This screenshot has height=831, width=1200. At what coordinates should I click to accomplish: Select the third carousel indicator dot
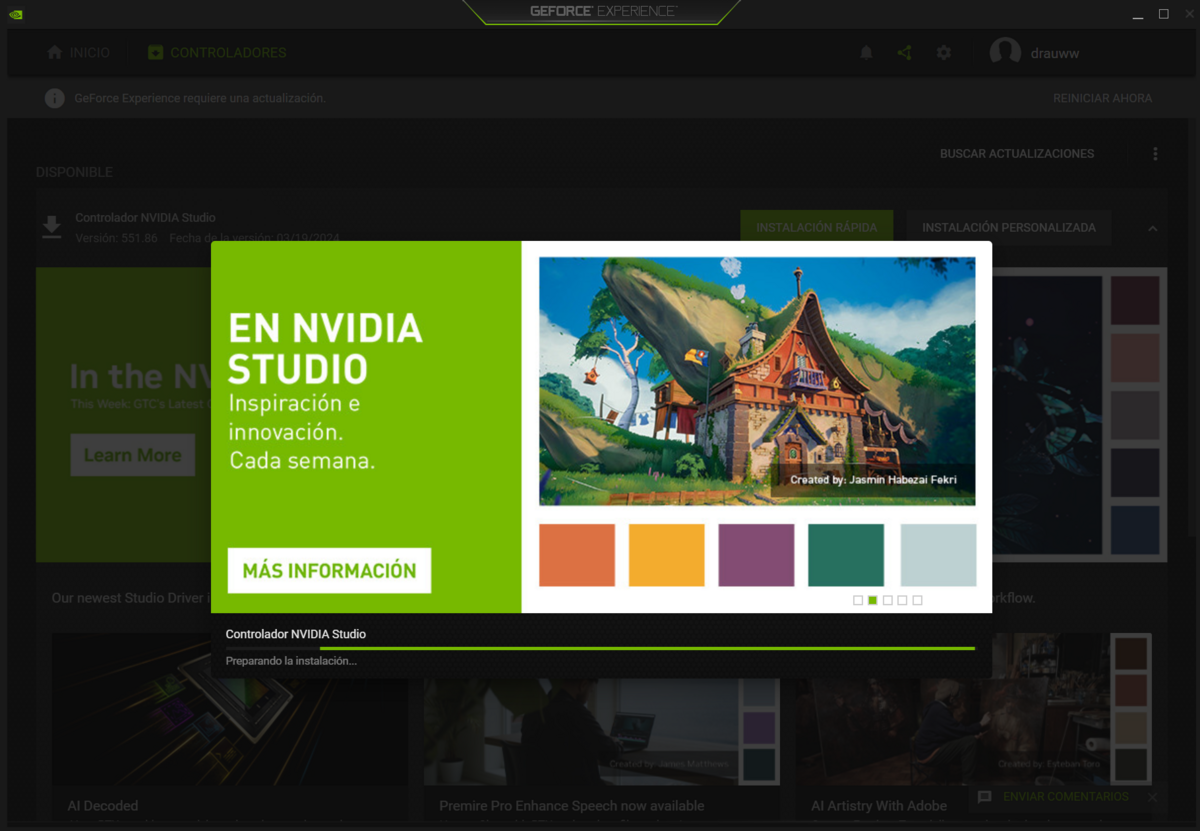pos(888,600)
